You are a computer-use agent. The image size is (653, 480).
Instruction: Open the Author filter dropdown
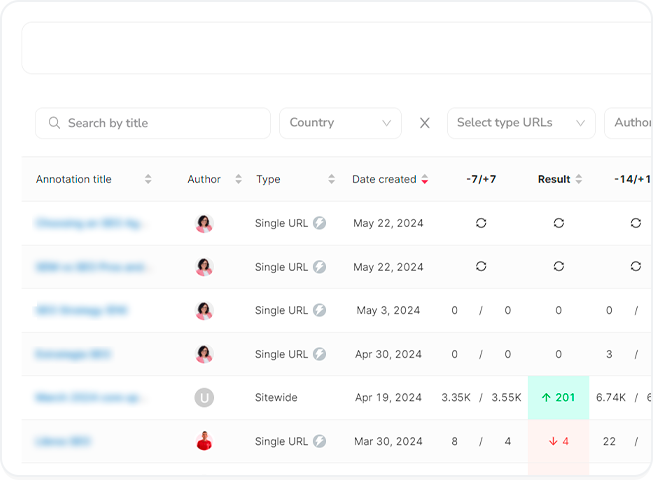tap(630, 123)
